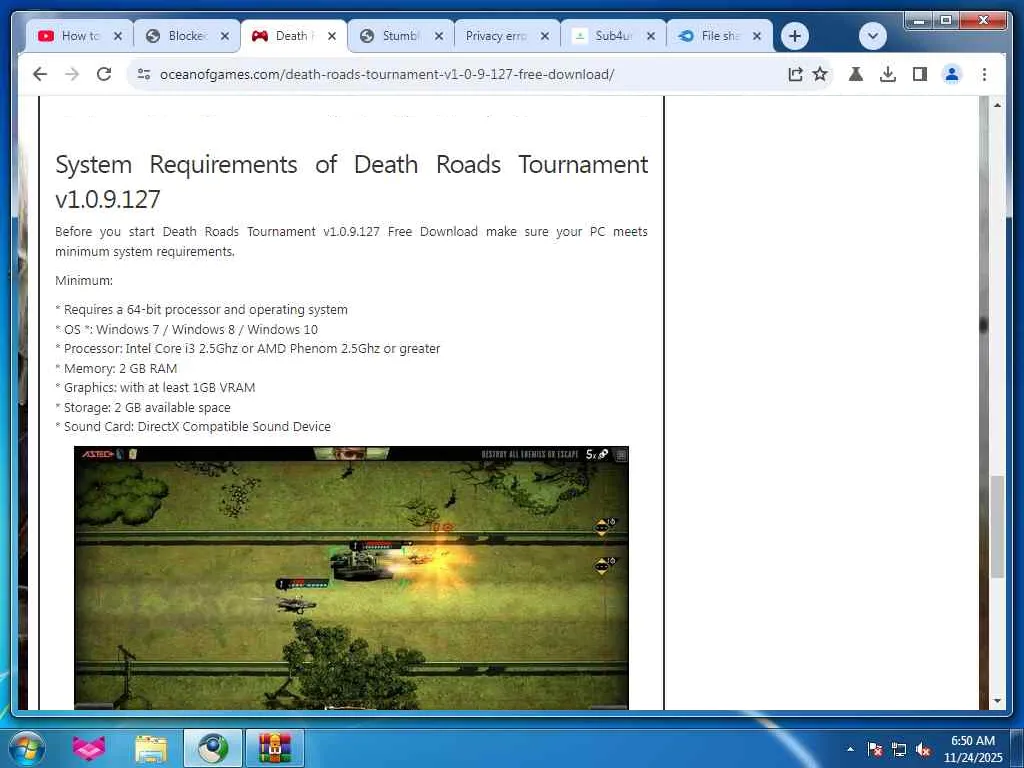Click the network tray icon
The image size is (1024, 768).
click(x=899, y=749)
